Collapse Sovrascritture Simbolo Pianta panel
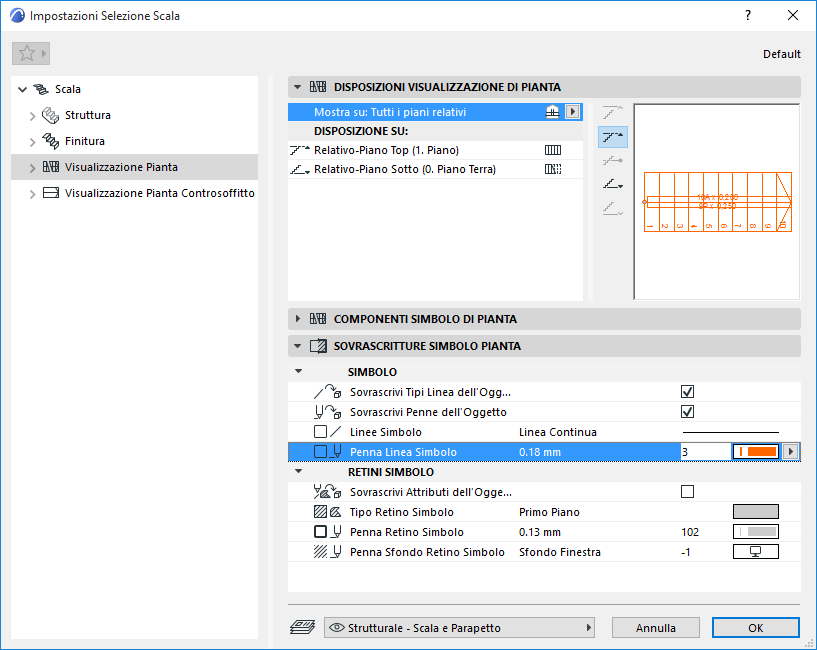 298,346
